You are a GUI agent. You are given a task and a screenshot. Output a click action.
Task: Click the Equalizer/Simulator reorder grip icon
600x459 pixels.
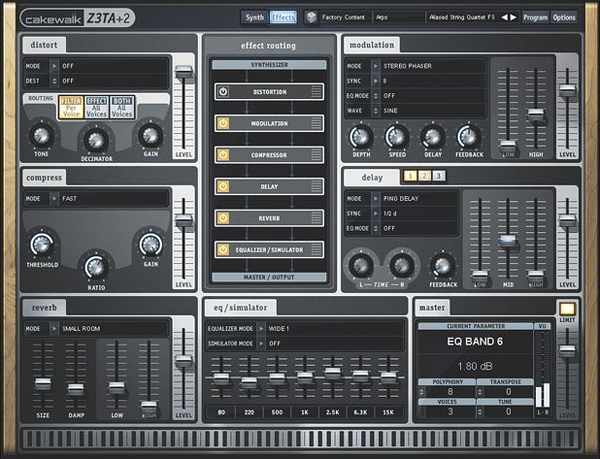click(x=316, y=250)
